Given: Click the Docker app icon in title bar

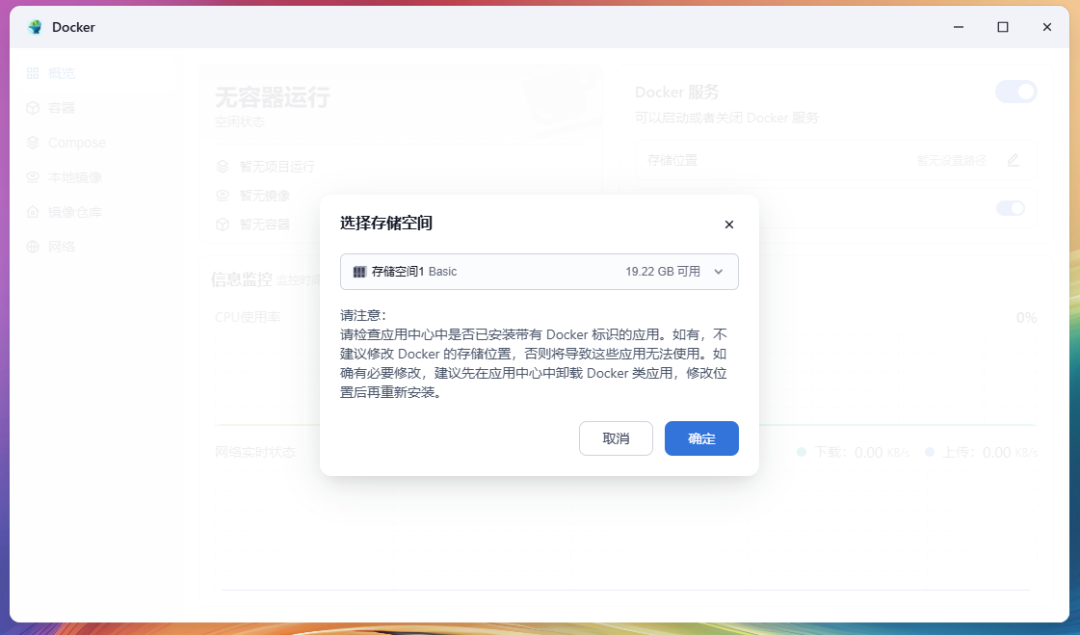Looking at the screenshot, I should 34,27.
